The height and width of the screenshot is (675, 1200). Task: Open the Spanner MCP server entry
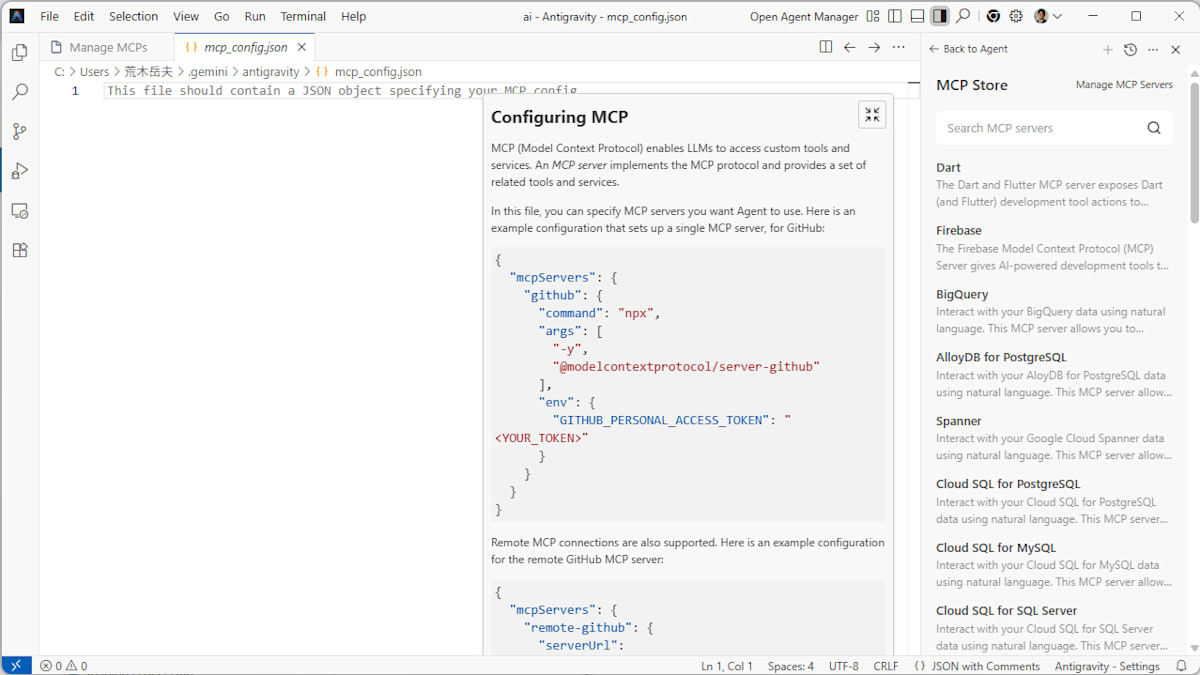pyautogui.click(x=1054, y=438)
